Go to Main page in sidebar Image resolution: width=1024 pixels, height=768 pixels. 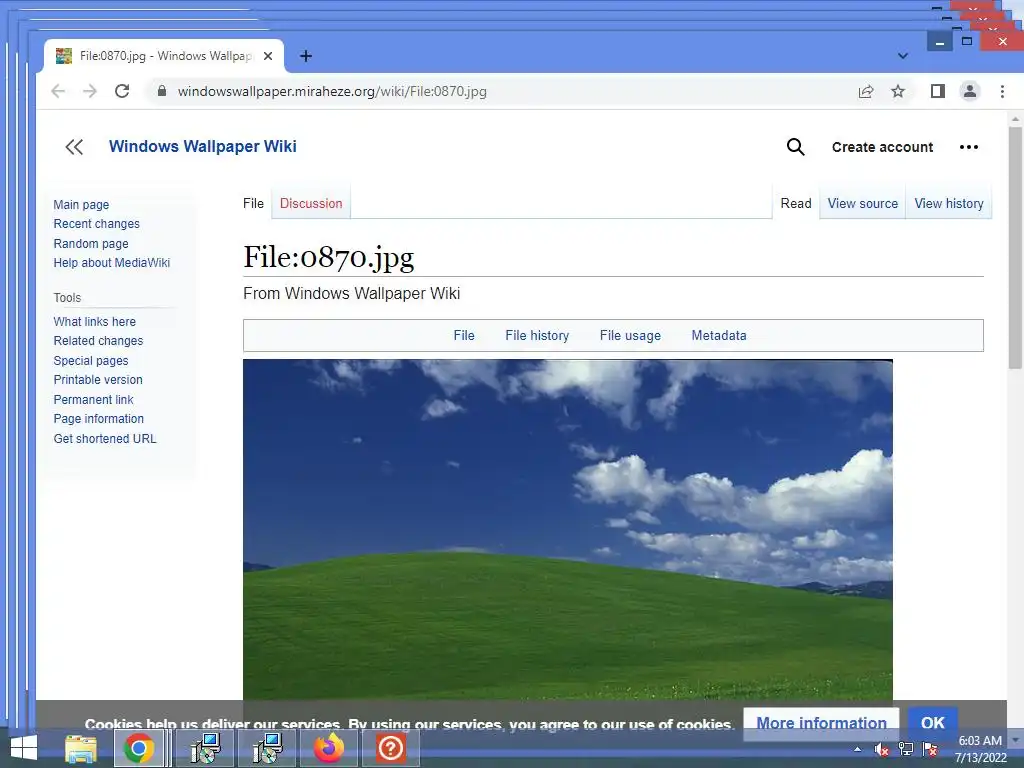click(82, 204)
